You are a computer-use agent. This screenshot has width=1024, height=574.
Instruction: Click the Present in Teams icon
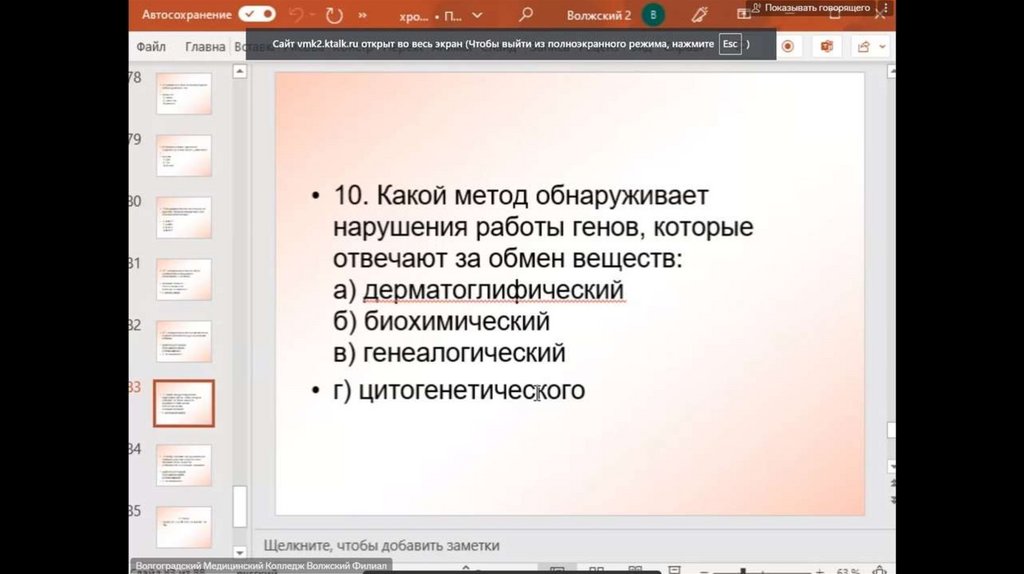pos(826,46)
